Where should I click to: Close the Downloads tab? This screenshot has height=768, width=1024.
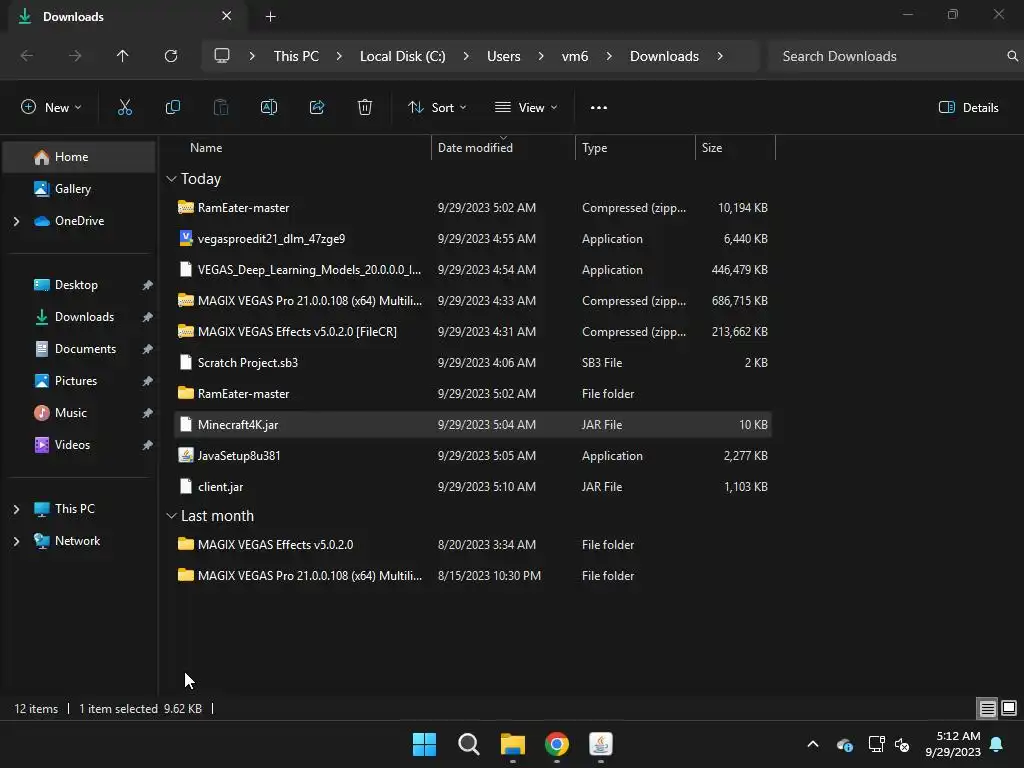tap(227, 16)
